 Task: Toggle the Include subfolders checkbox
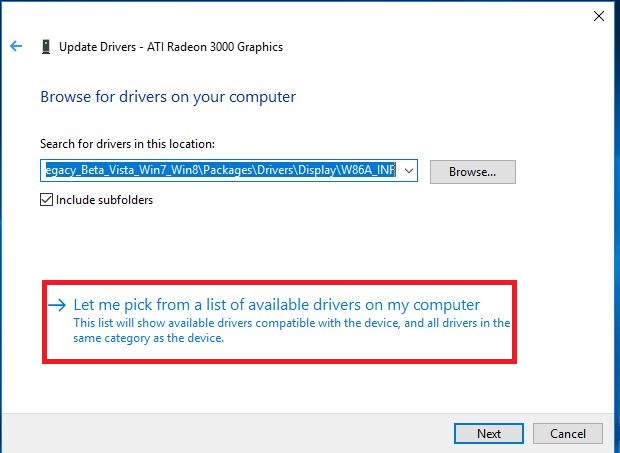tap(46, 199)
